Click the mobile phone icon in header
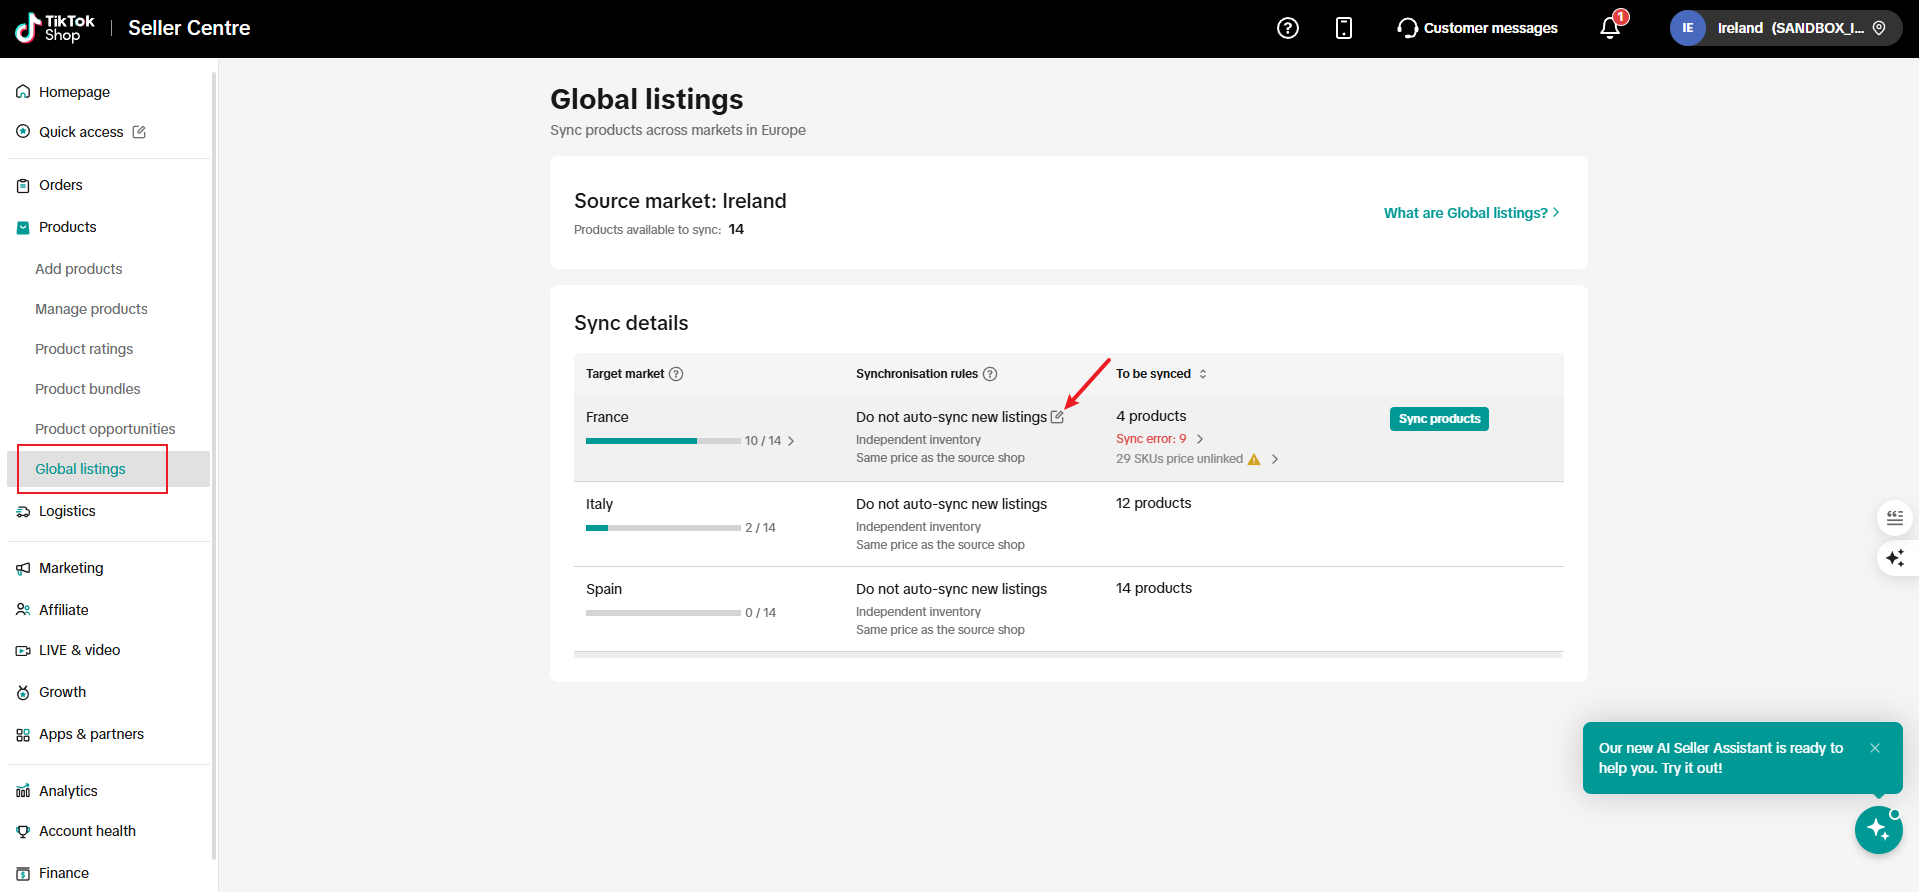 click(1344, 28)
